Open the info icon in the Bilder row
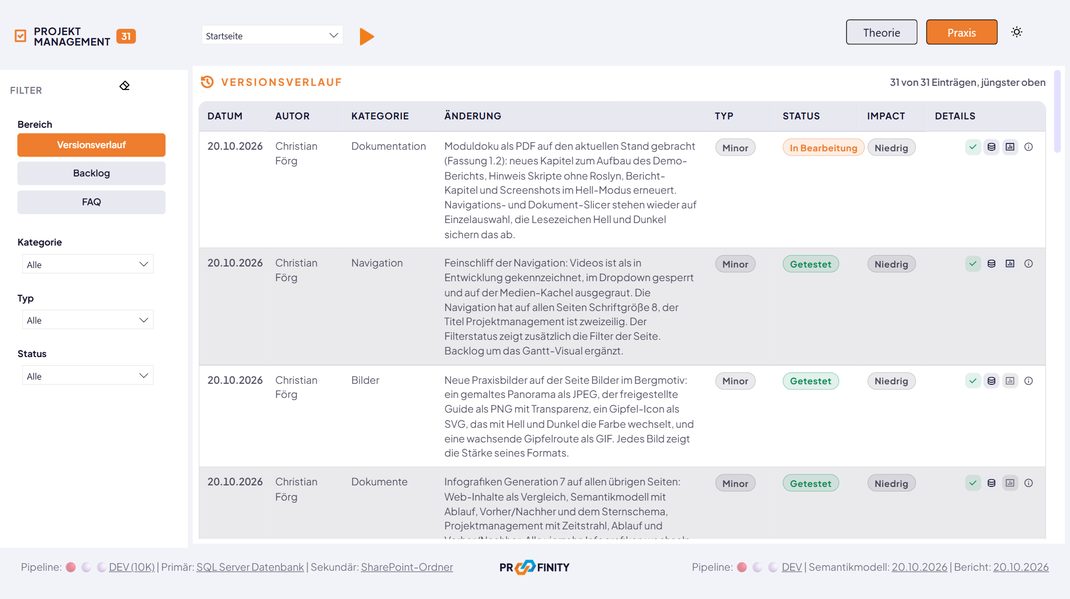The width and height of the screenshot is (1070, 599). 1028,381
